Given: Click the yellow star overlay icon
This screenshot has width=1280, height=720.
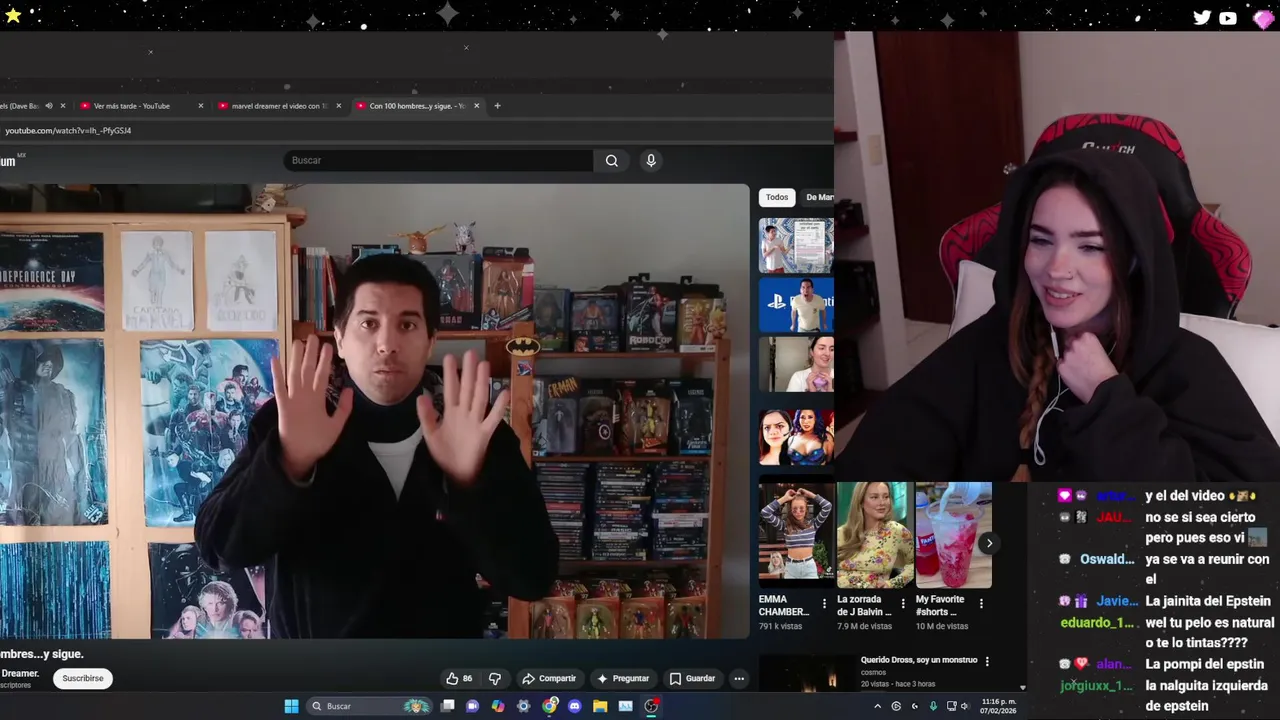Looking at the screenshot, I should click(x=13, y=15).
